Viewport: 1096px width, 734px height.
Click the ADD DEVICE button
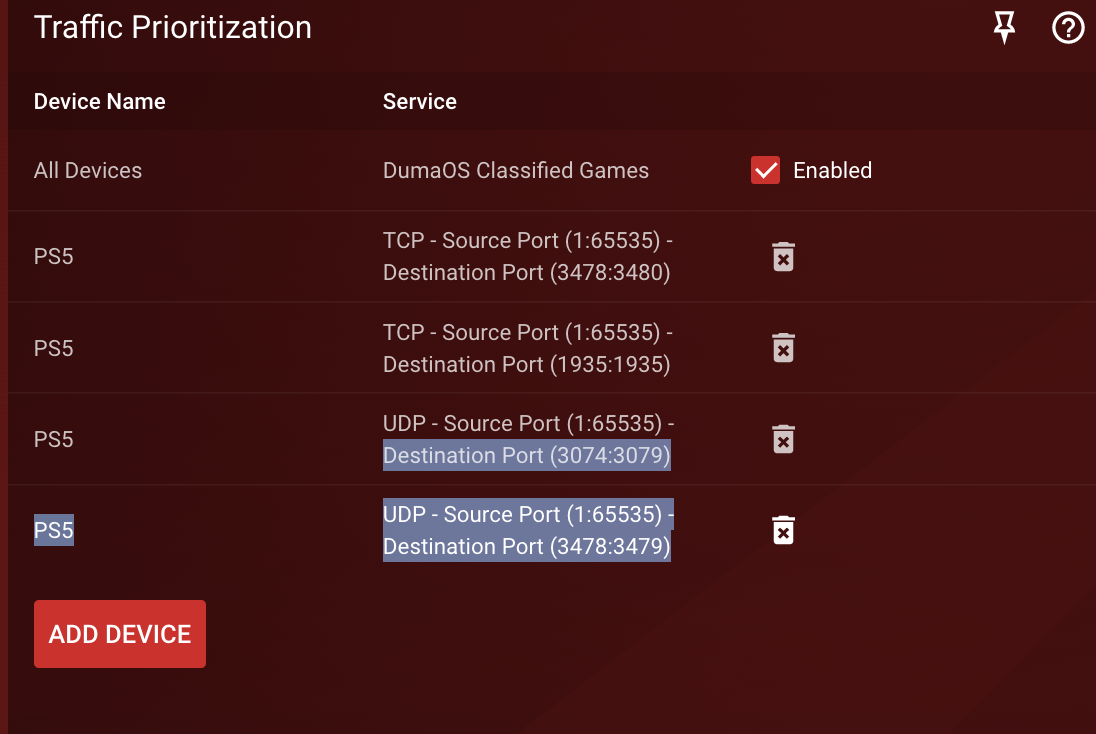(119, 633)
